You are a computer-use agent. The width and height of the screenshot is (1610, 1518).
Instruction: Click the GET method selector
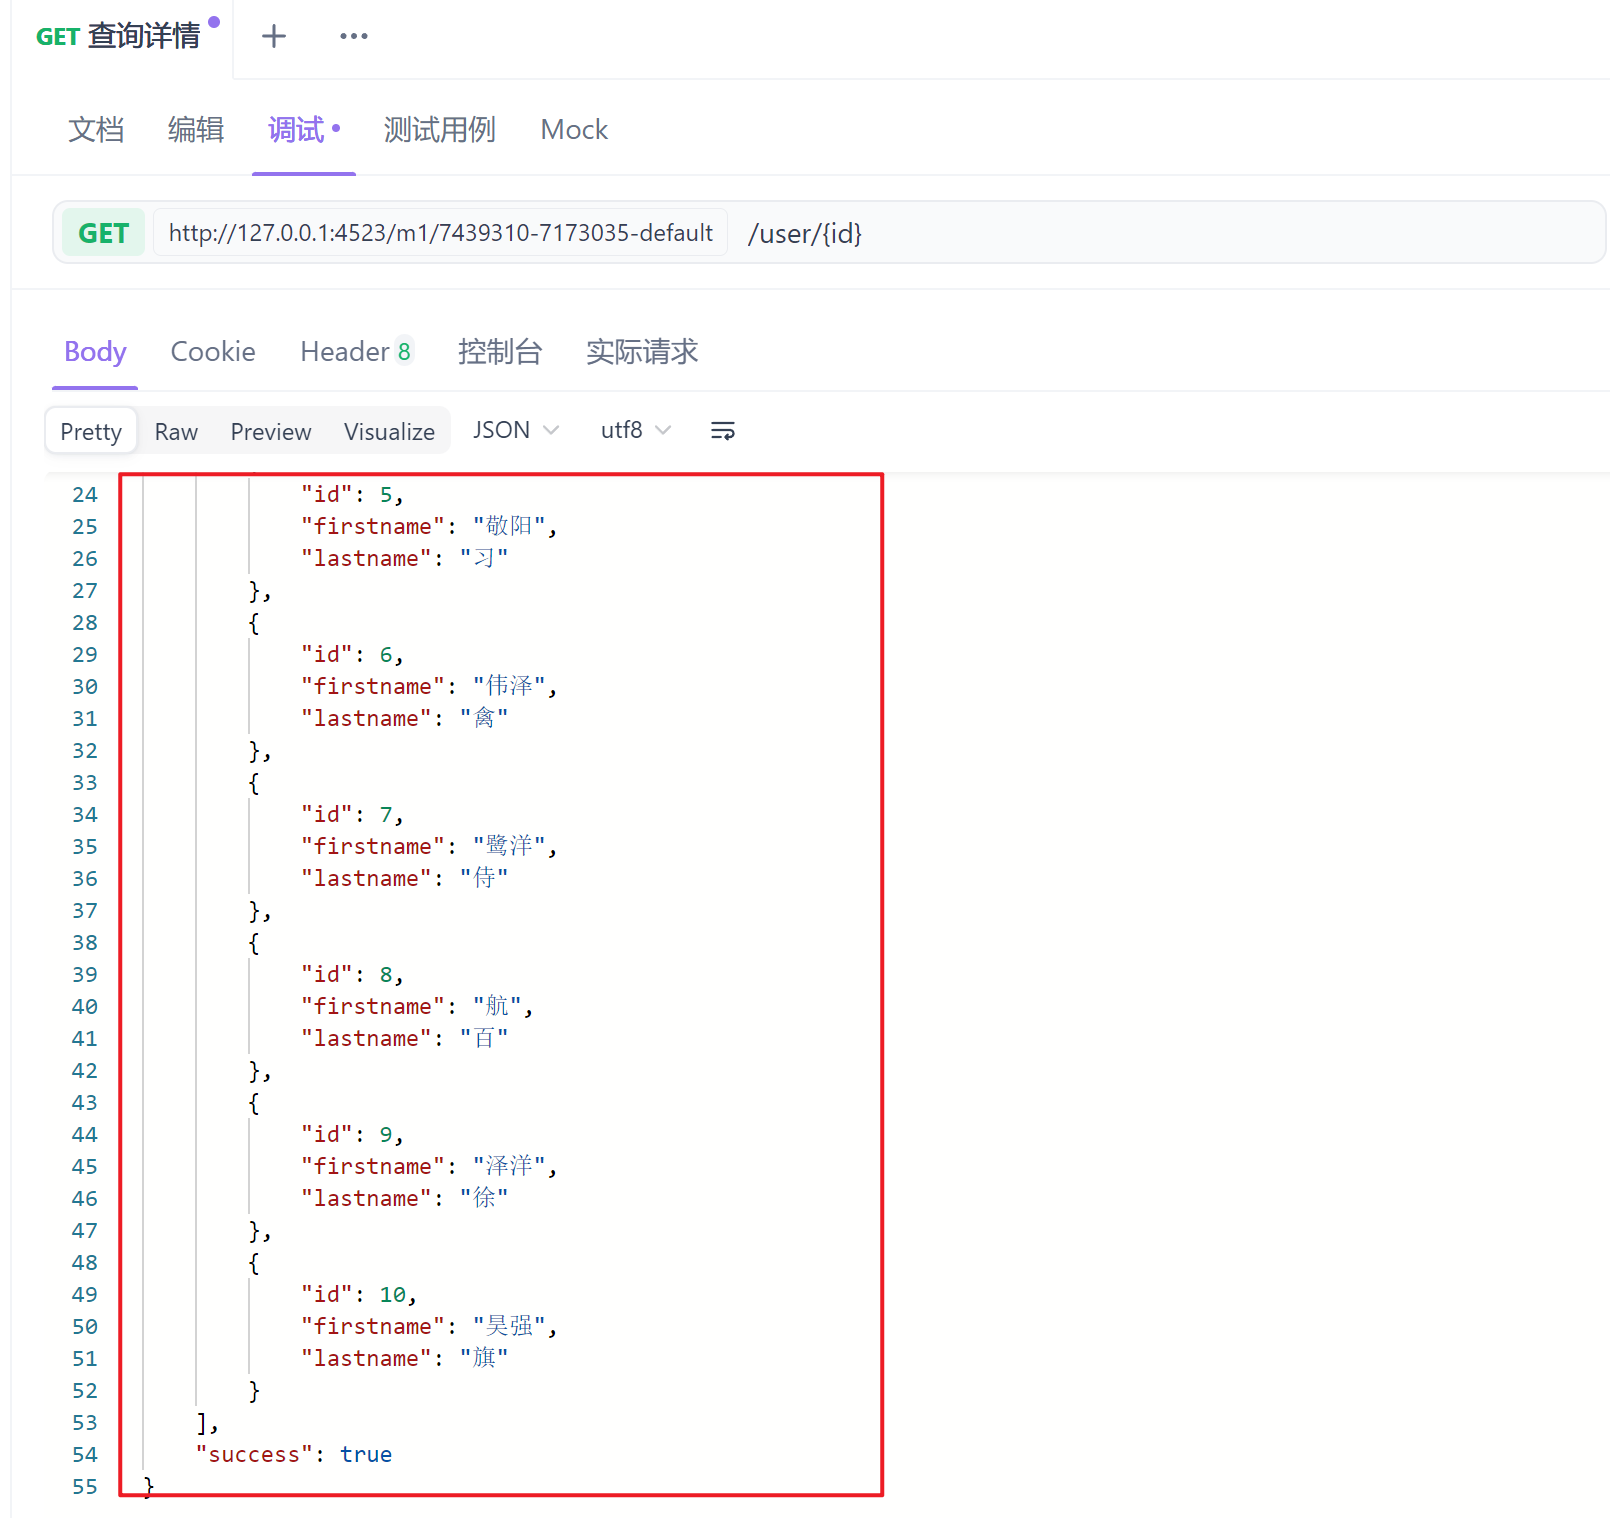point(104,233)
